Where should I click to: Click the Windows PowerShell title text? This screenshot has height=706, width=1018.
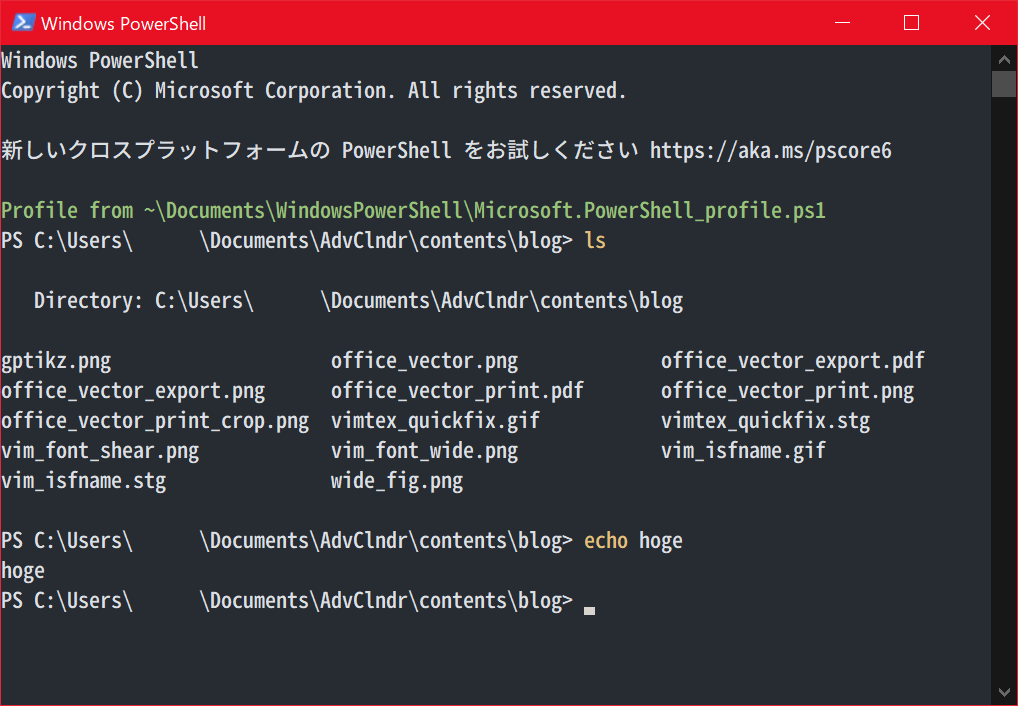pyautogui.click(x=123, y=23)
